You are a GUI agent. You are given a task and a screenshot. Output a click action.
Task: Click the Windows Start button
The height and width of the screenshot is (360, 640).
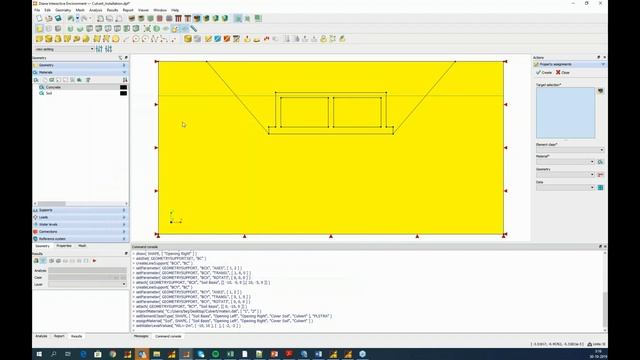pyautogui.click(x=39, y=354)
